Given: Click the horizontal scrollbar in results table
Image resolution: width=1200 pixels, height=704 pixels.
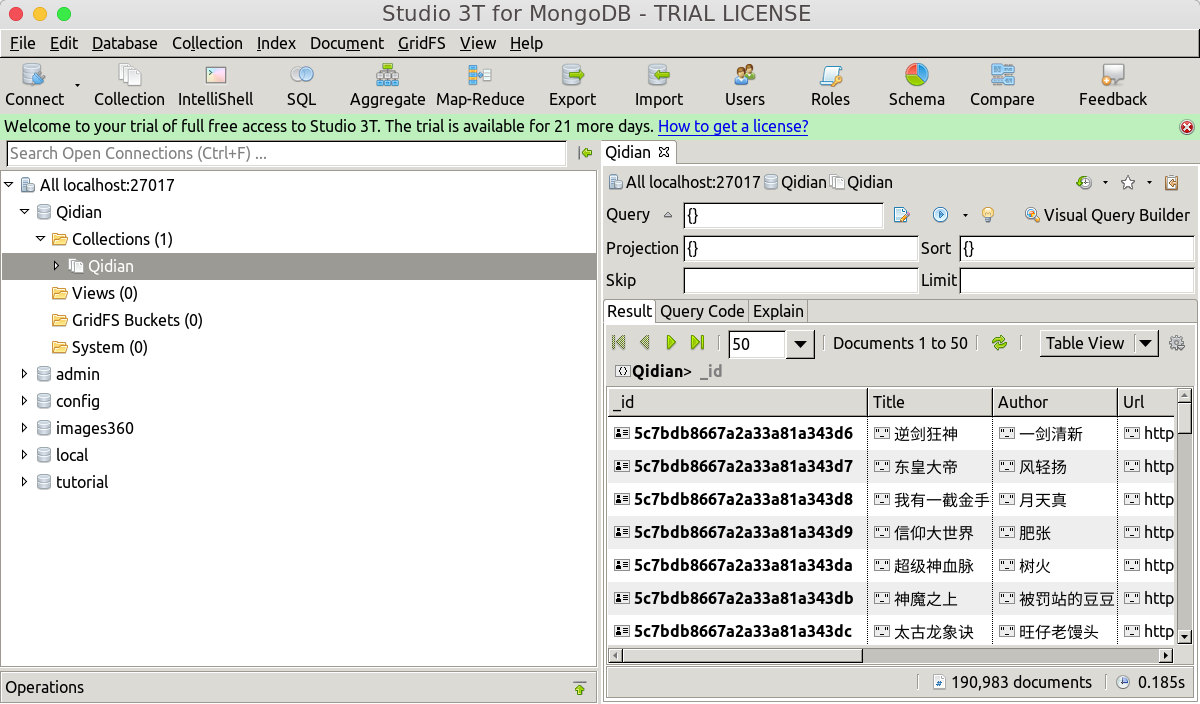Looking at the screenshot, I should pos(741,656).
